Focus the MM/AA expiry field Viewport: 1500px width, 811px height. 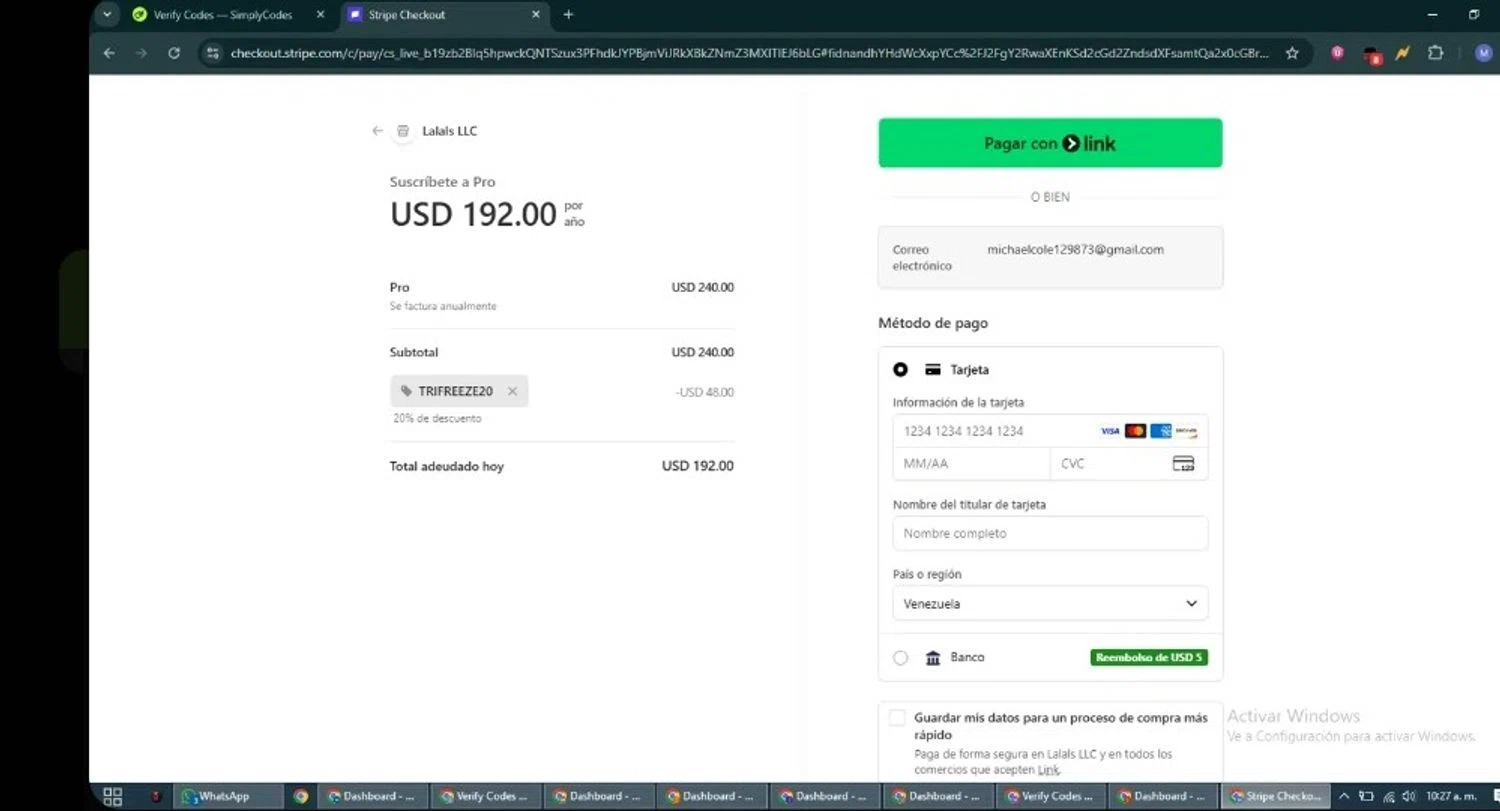pyautogui.click(x=971, y=464)
